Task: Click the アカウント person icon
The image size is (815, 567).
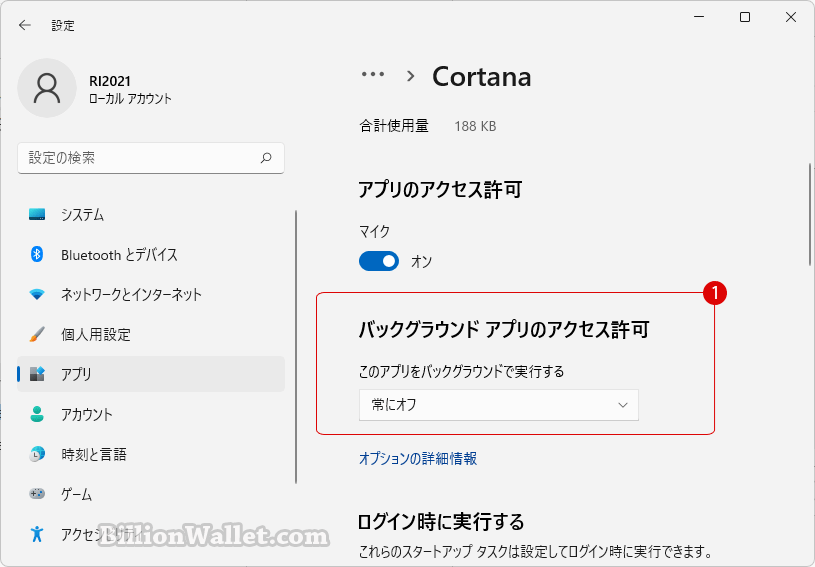Action: click(x=37, y=414)
